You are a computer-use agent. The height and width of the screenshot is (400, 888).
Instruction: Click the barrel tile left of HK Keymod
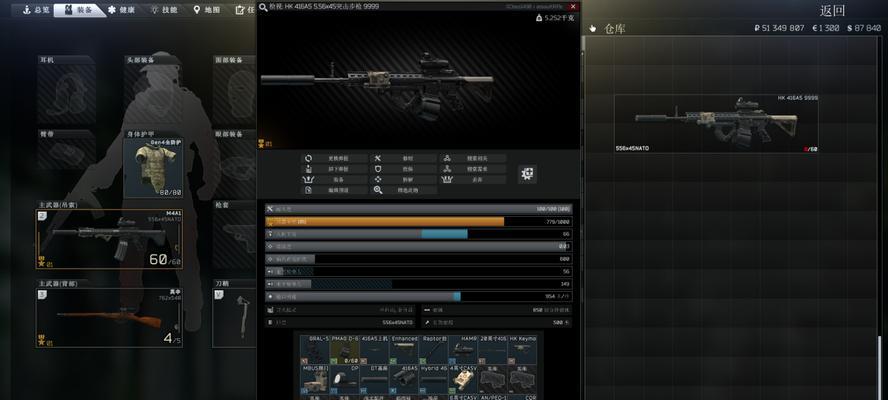492,350
